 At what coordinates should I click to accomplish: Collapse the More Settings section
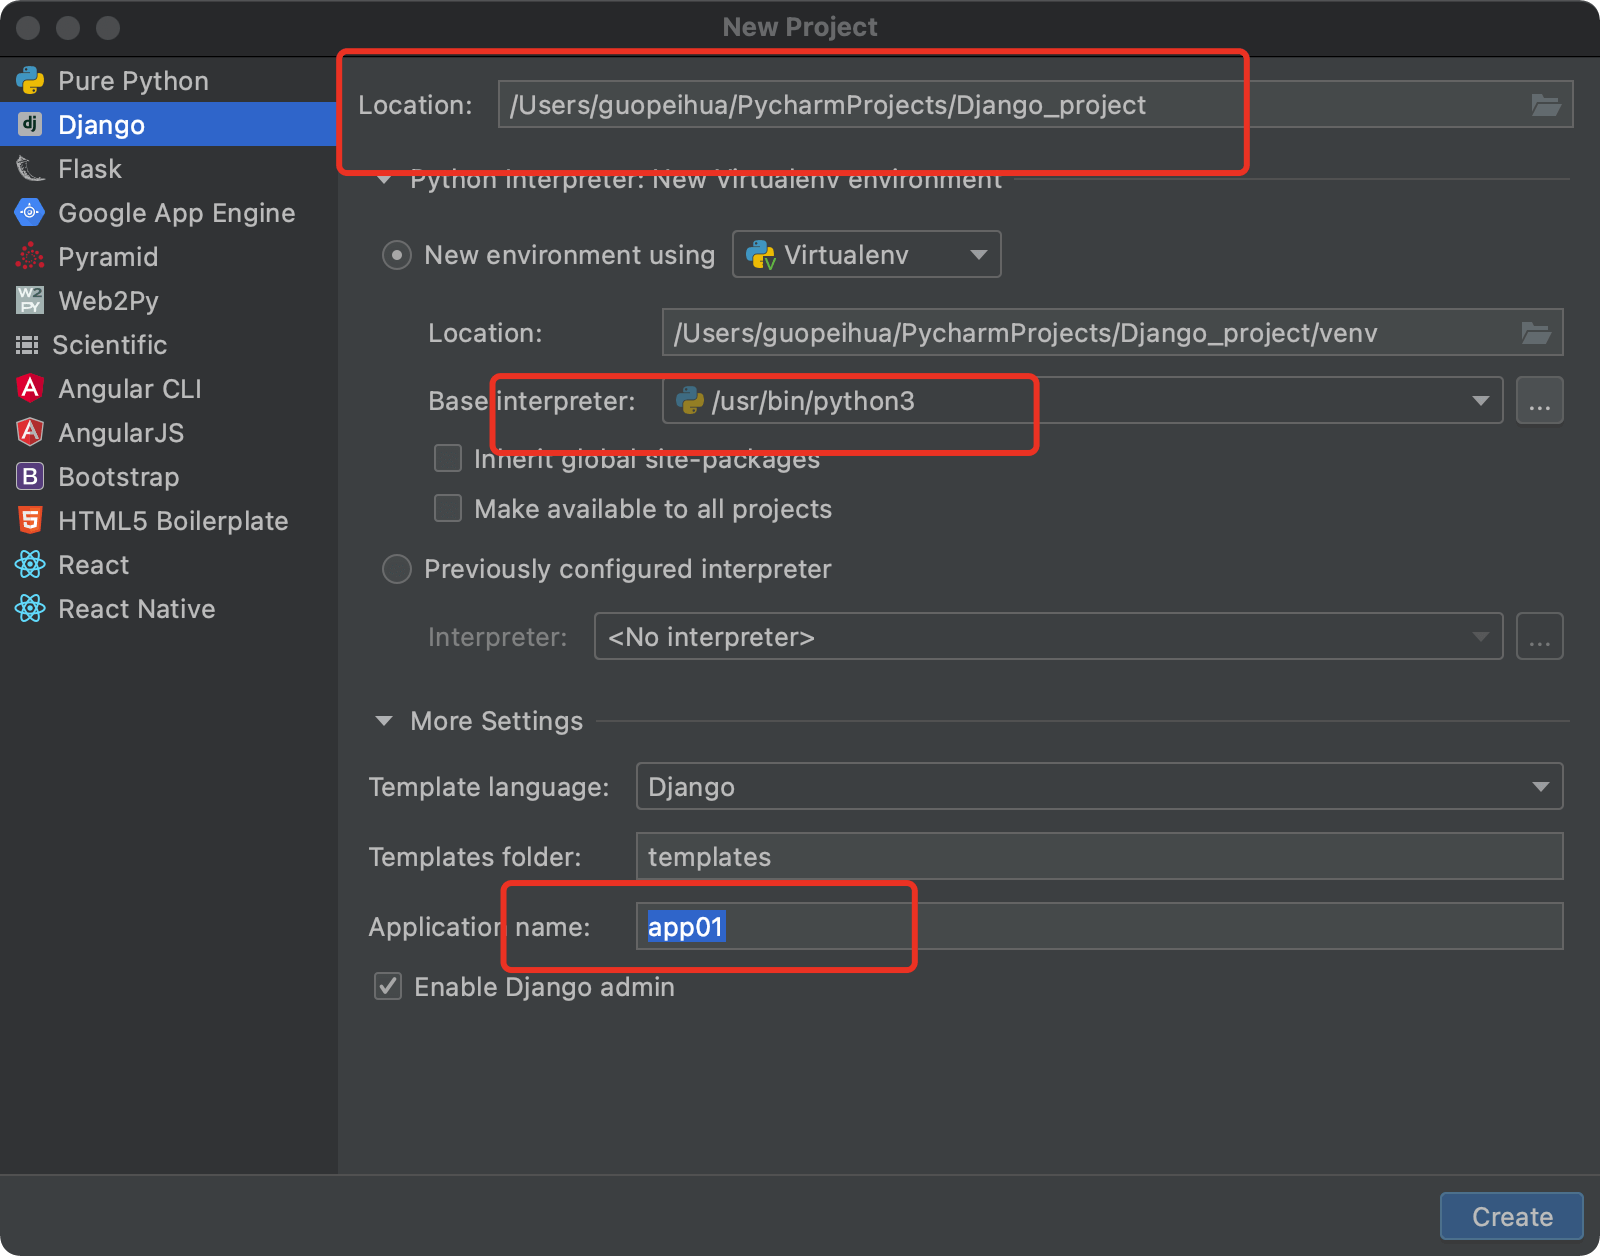384,721
